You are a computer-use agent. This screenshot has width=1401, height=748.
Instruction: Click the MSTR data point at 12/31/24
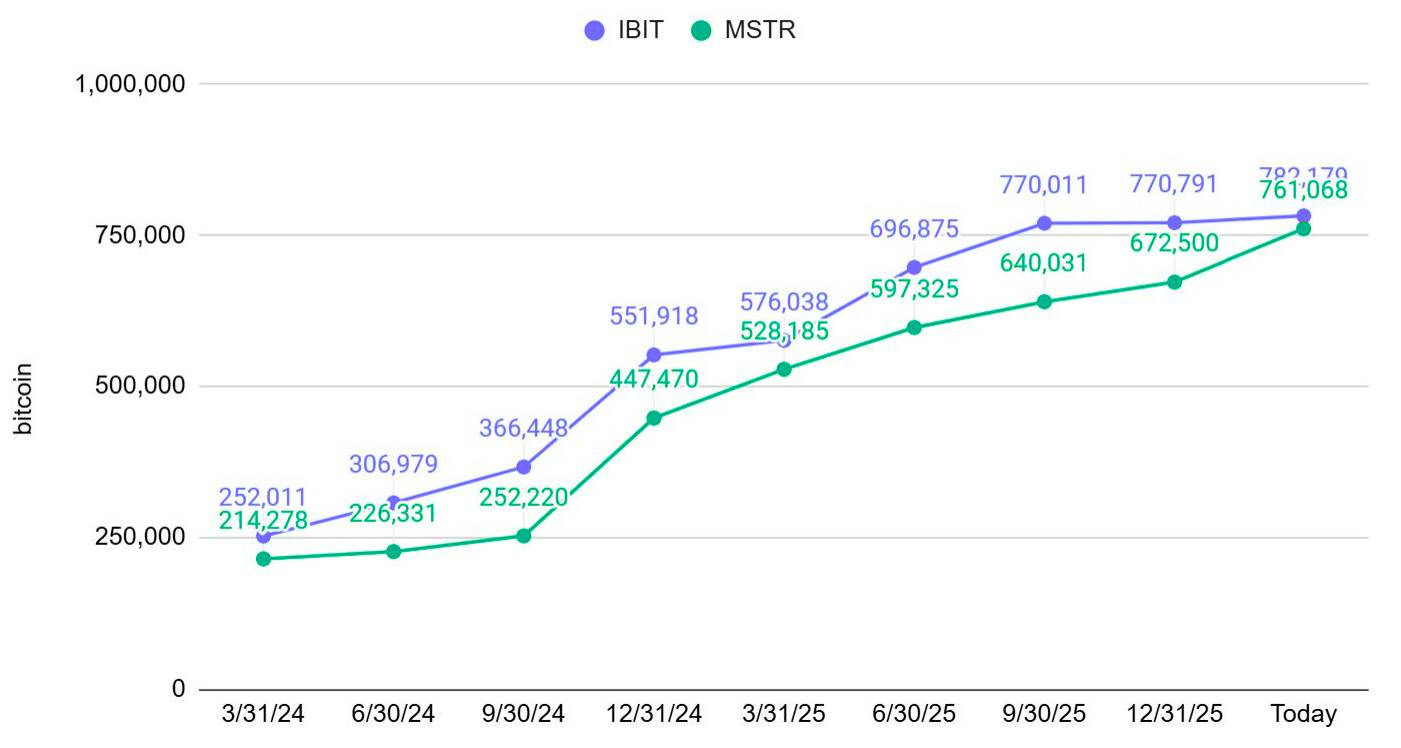pyautogui.click(x=654, y=418)
